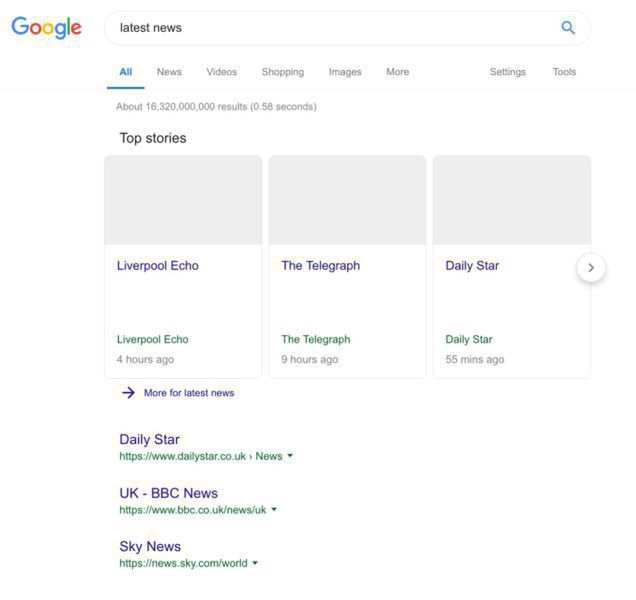Image resolution: width=636 pixels, height=600 pixels.
Task: Click the Liverpool Echo story thumbnail
Action: point(183,200)
